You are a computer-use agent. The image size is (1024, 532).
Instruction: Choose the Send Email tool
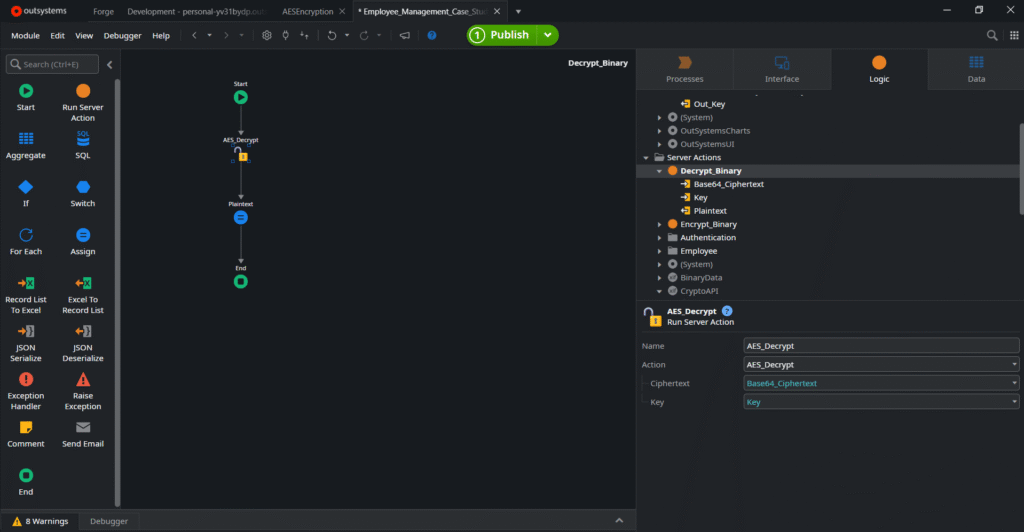(x=83, y=434)
